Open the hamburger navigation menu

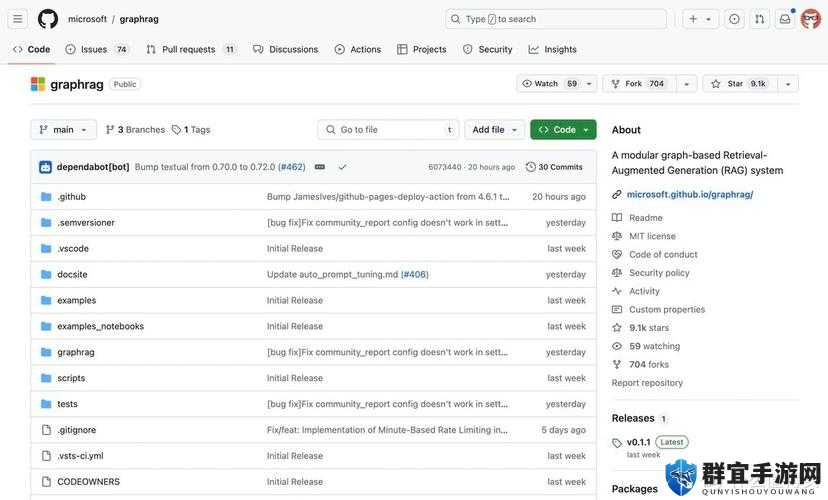point(17,19)
